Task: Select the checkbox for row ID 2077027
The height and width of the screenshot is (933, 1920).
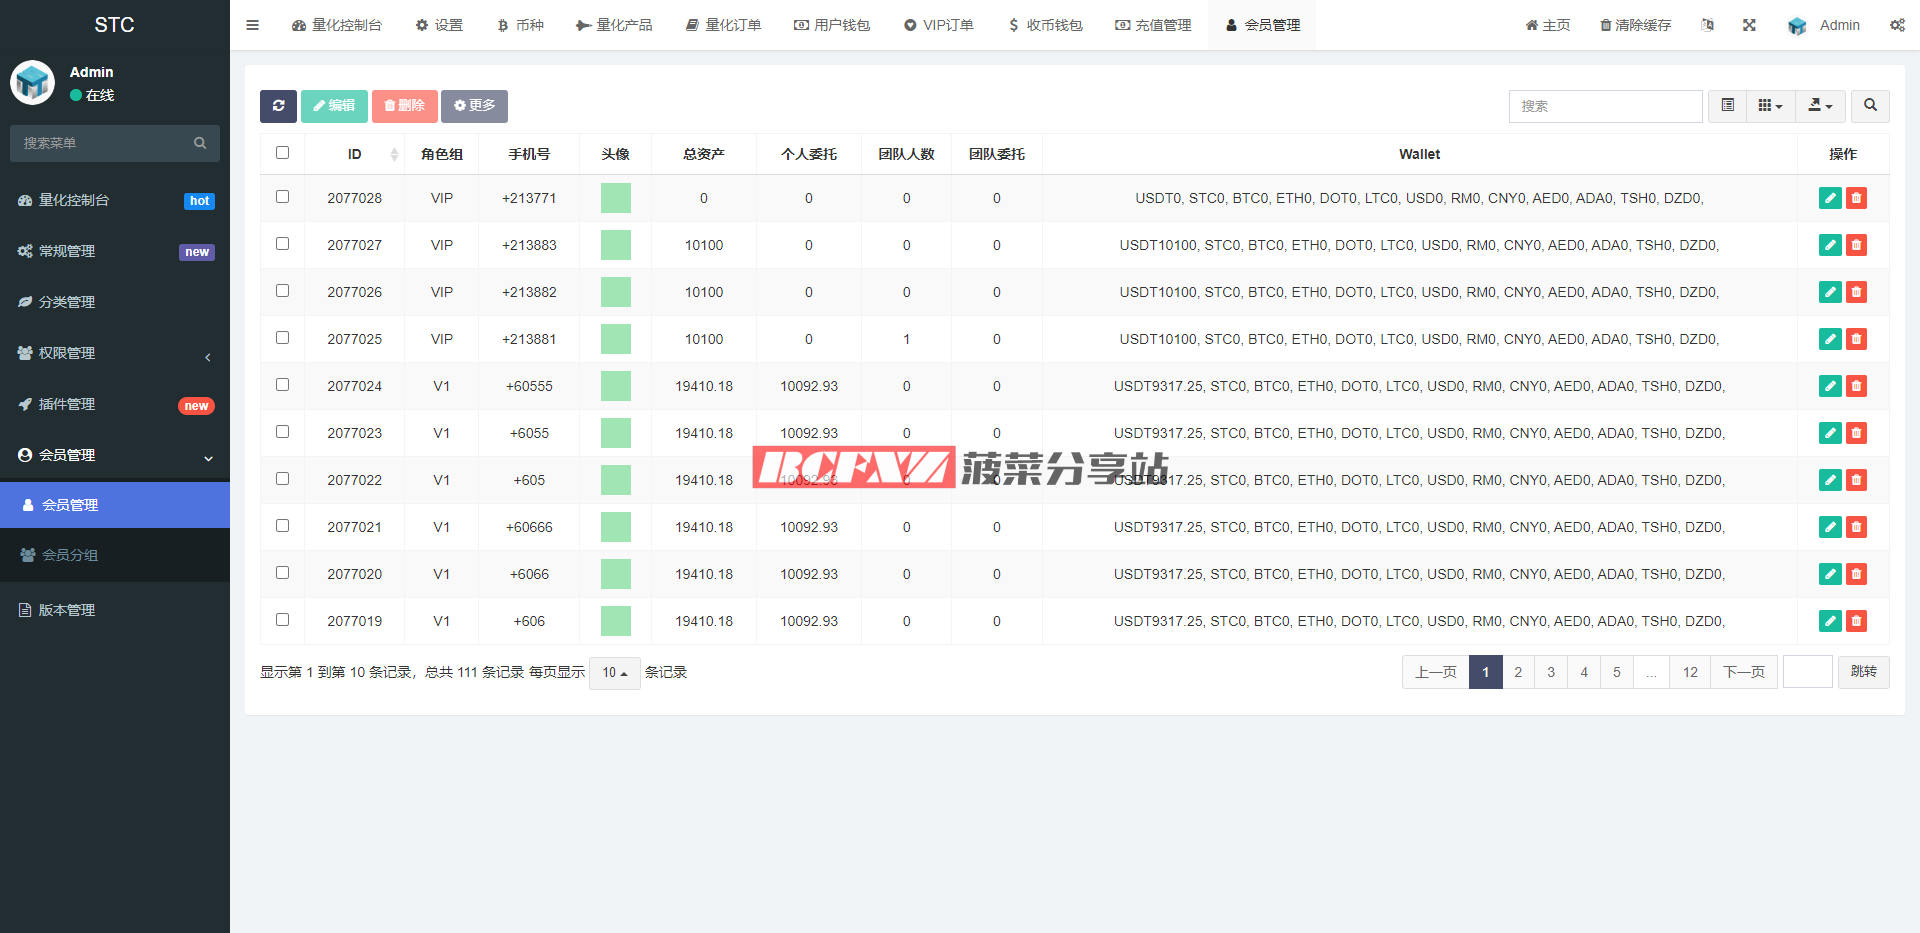Action: (x=282, y=244)
